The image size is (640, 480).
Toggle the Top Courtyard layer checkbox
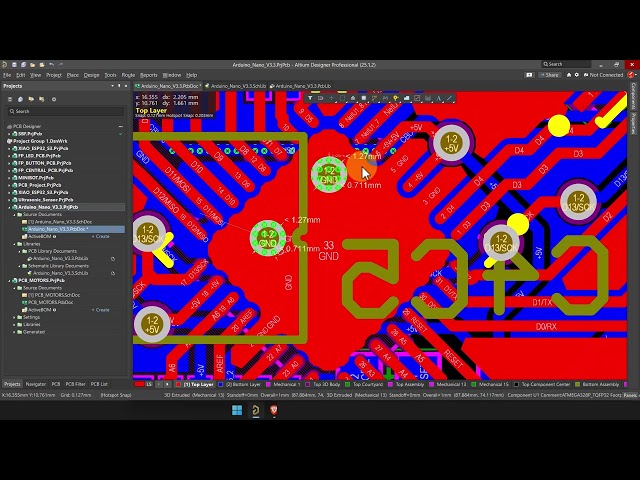point(348,384)
